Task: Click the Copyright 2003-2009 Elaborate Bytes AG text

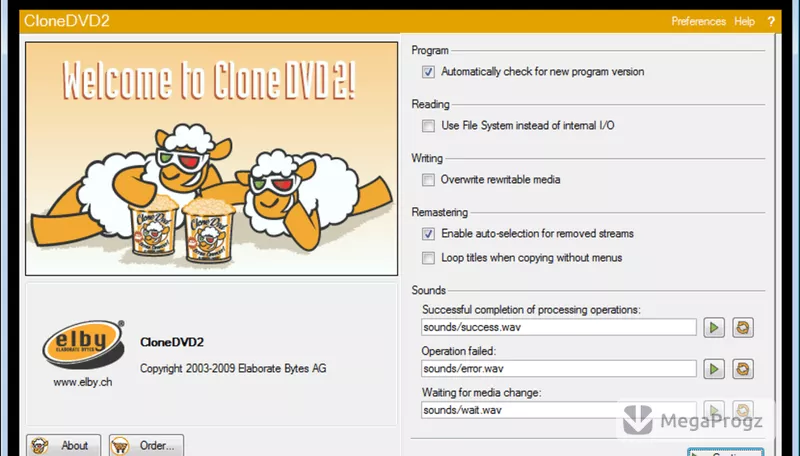Action: pos(233,368)
